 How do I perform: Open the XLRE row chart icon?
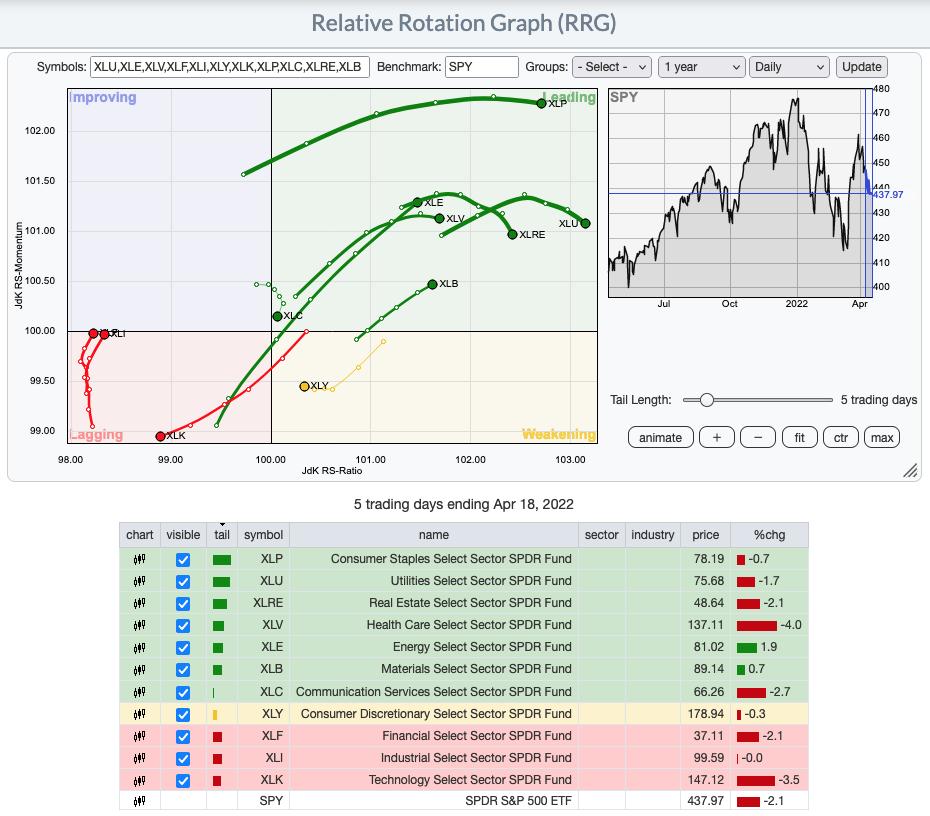point(139,603)
